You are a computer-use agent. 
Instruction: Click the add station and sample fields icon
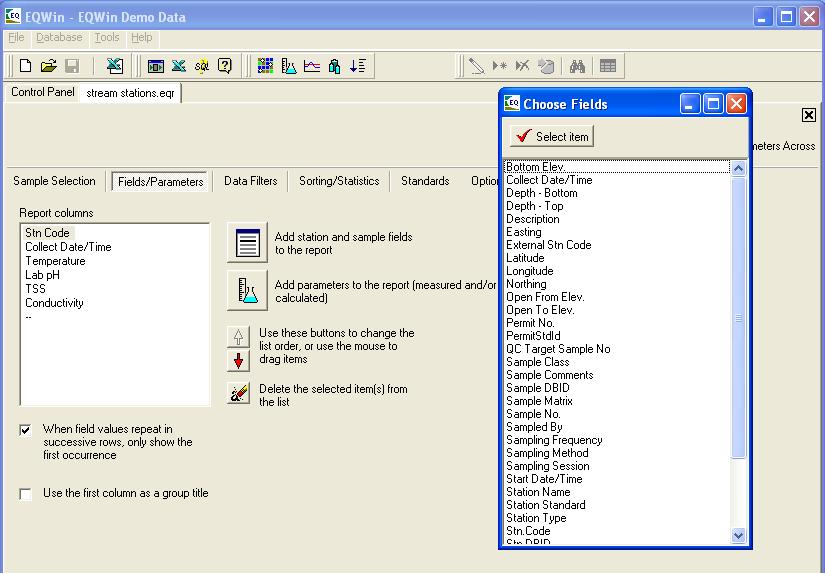(247, 243)
